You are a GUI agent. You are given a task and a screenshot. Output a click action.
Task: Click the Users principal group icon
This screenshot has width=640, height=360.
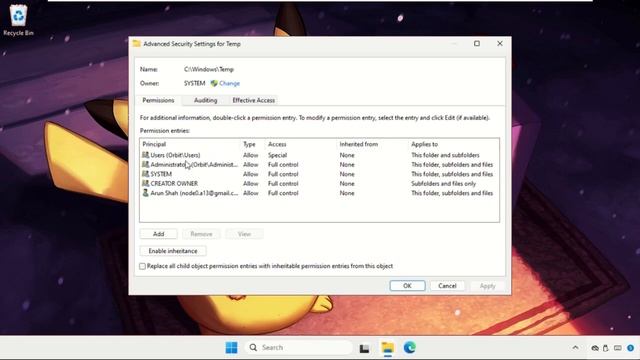coord(145,155)
